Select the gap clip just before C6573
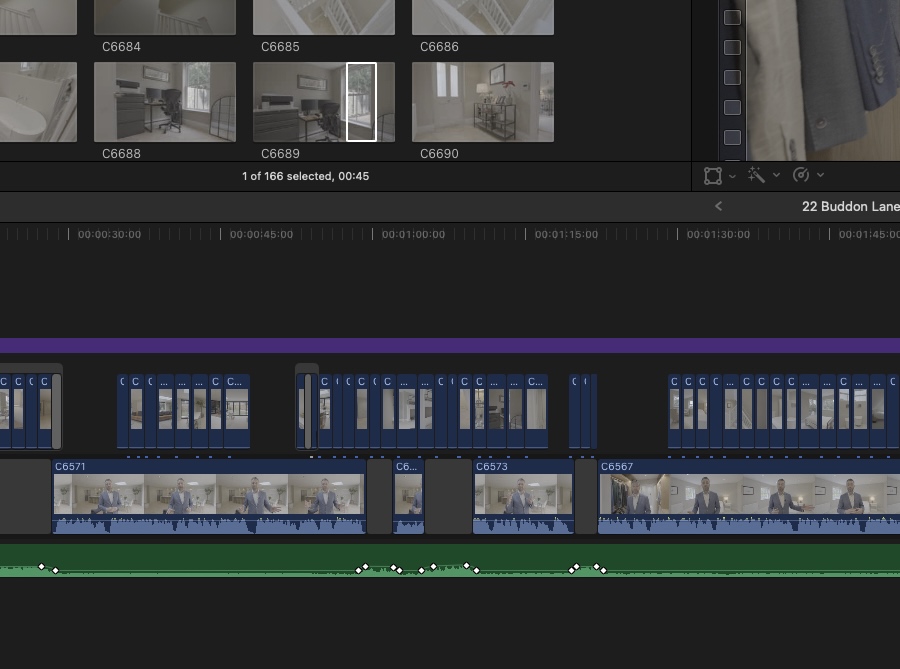900x669 pixels. (x=448, y=496)
